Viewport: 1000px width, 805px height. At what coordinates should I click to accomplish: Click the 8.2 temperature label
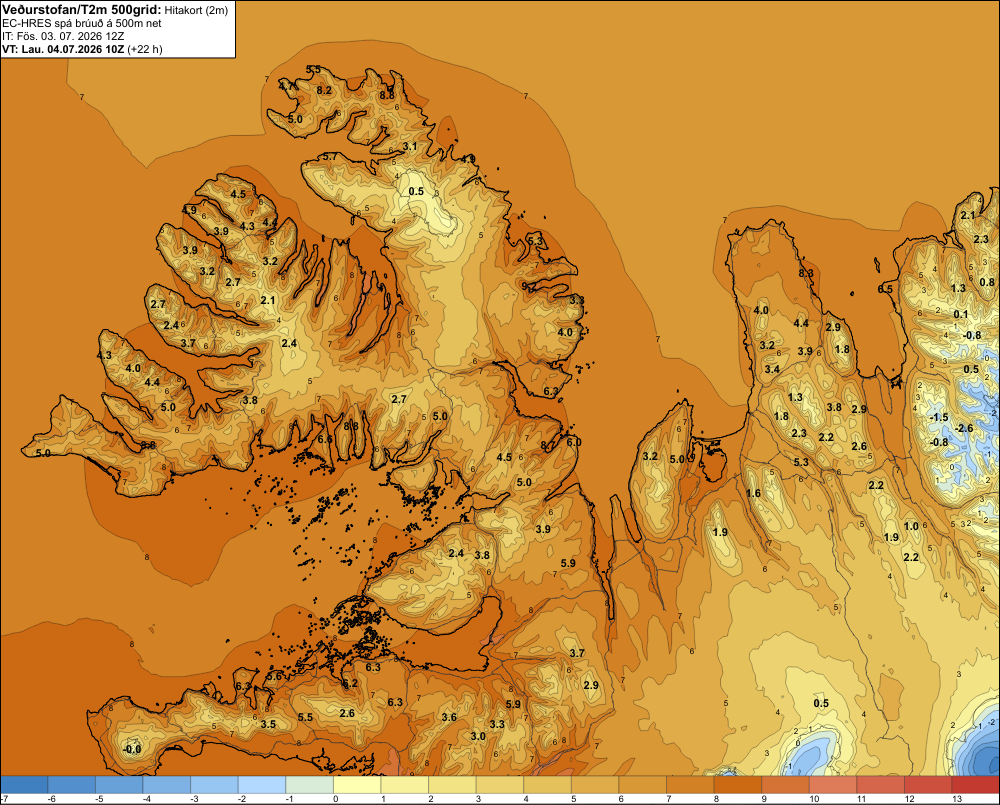[324, 90]
